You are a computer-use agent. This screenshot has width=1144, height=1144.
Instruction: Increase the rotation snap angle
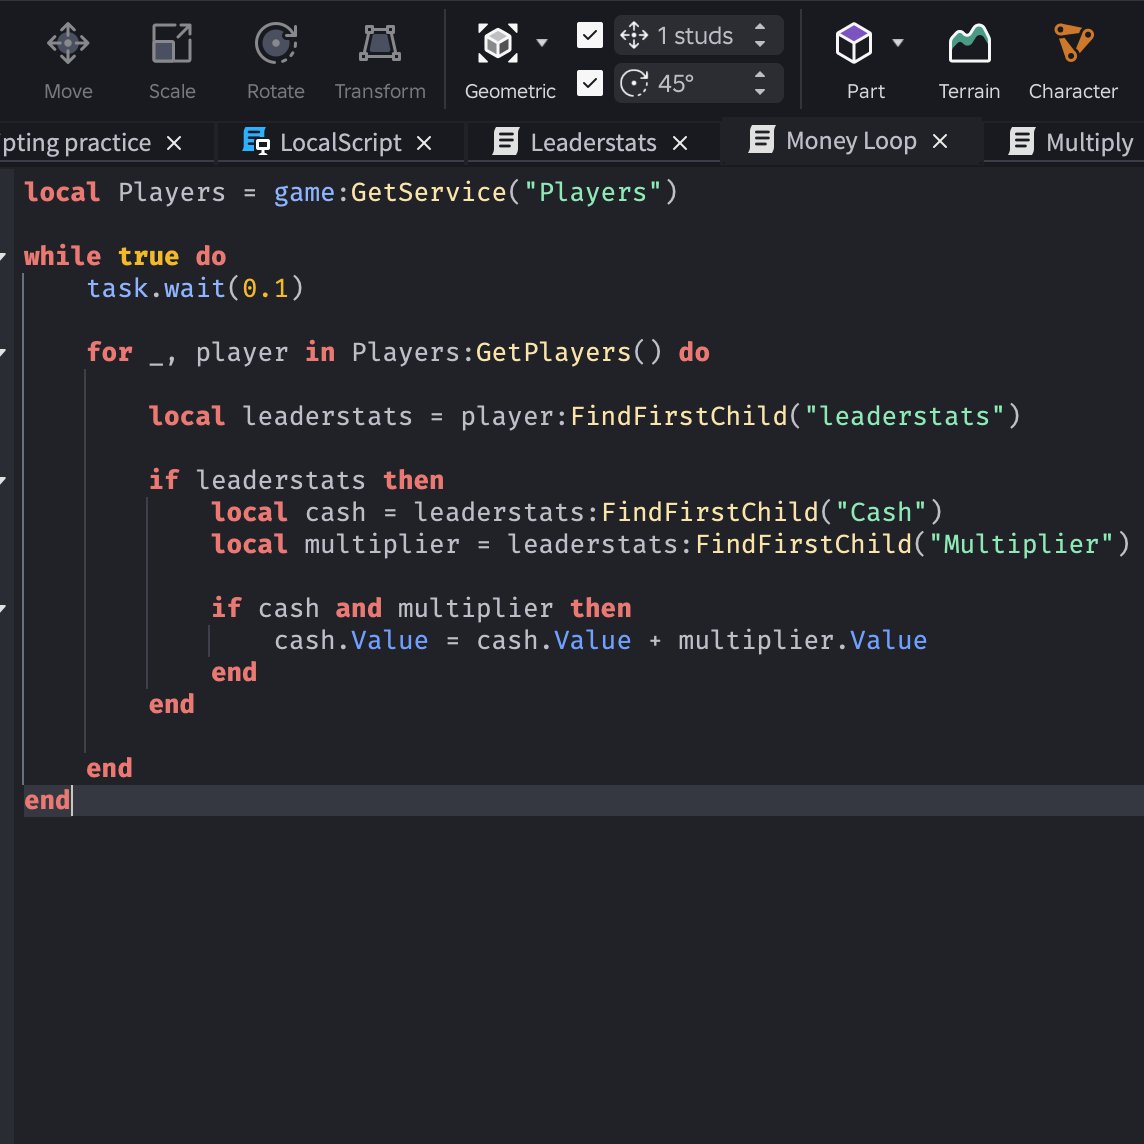[760, 74]
